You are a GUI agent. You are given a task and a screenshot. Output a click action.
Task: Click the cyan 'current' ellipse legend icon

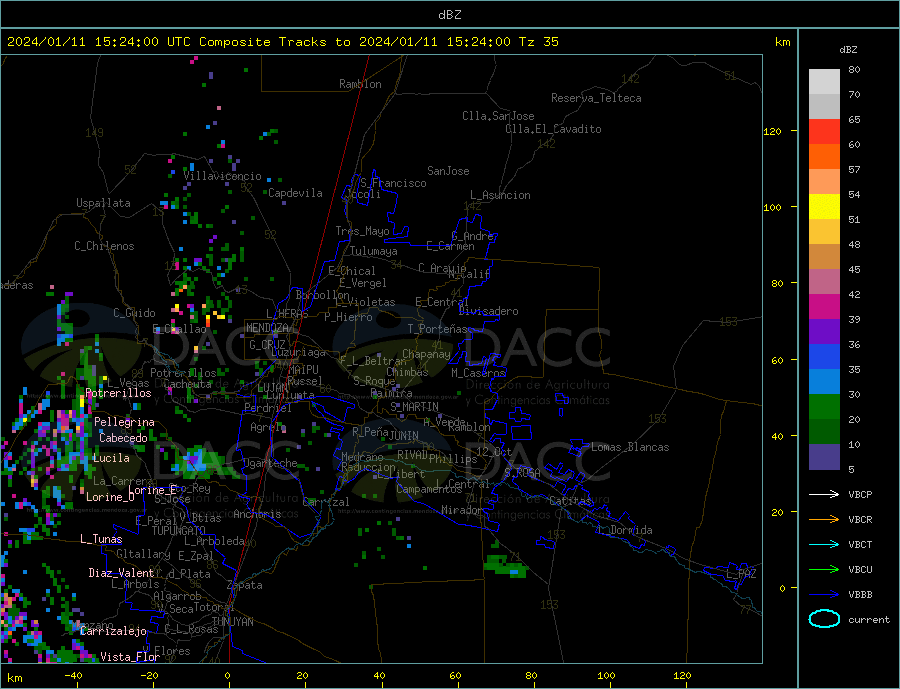click(824, 619)
